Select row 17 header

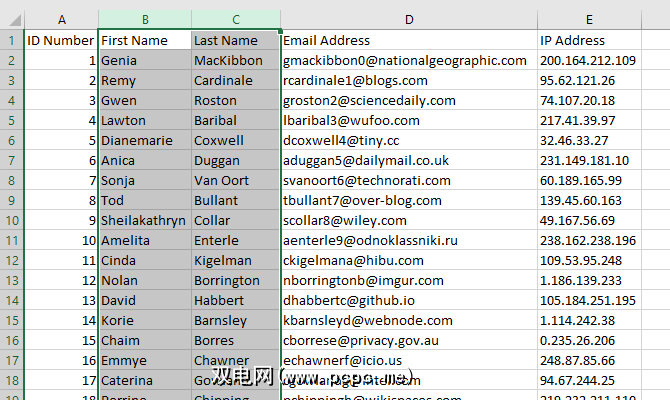(x=12, y=360)
